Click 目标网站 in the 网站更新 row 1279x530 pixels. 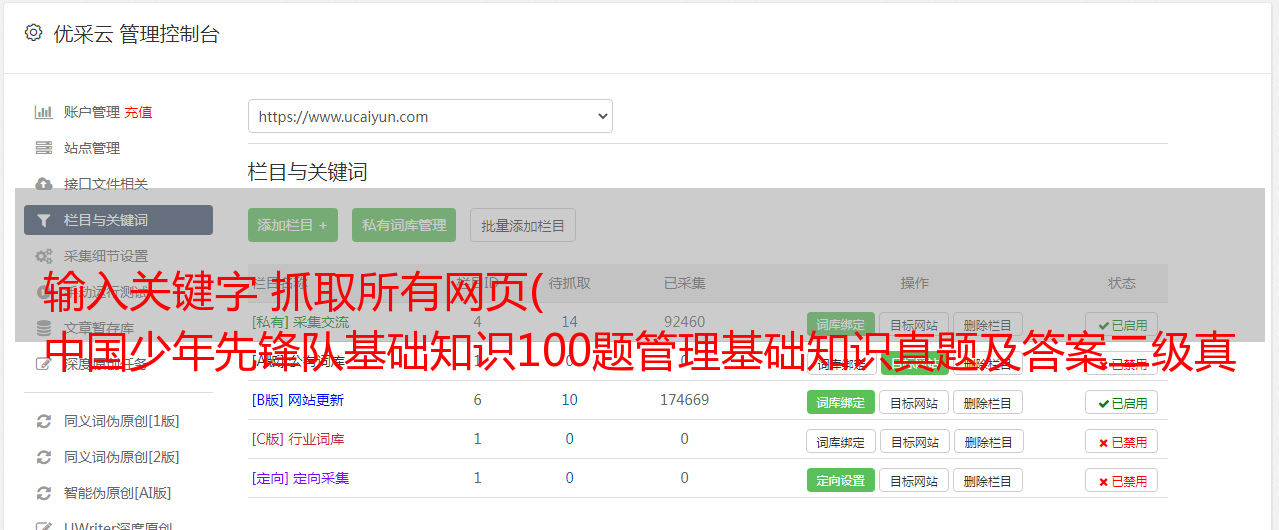tap(914, 402)
